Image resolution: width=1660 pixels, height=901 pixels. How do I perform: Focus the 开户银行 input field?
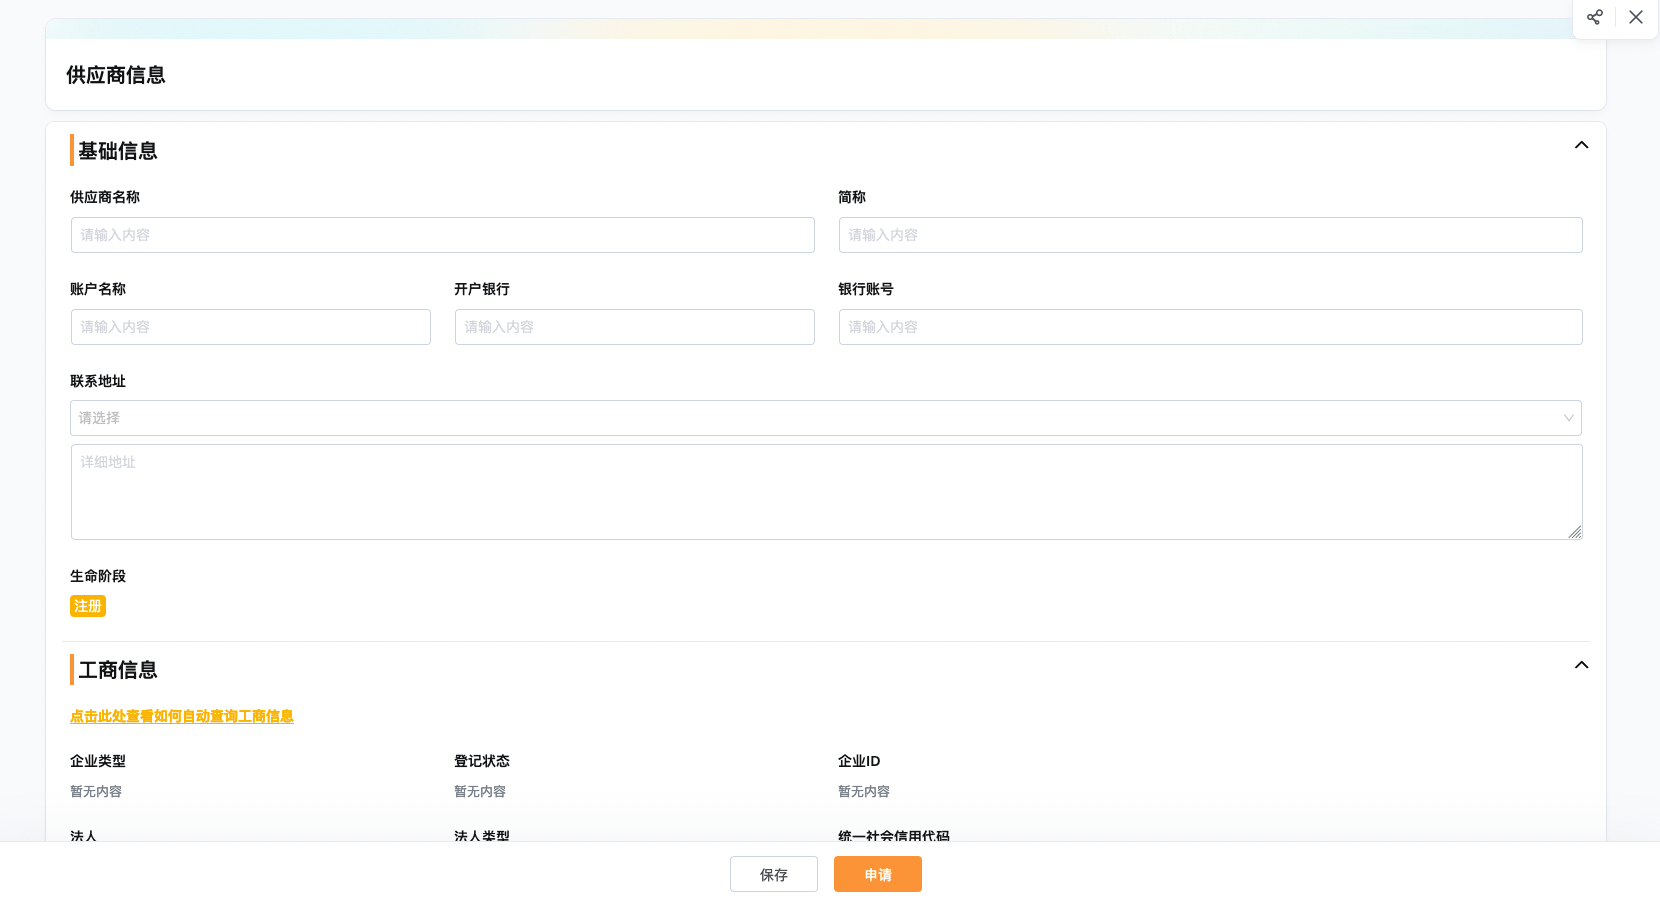click(x=635, y=327)
